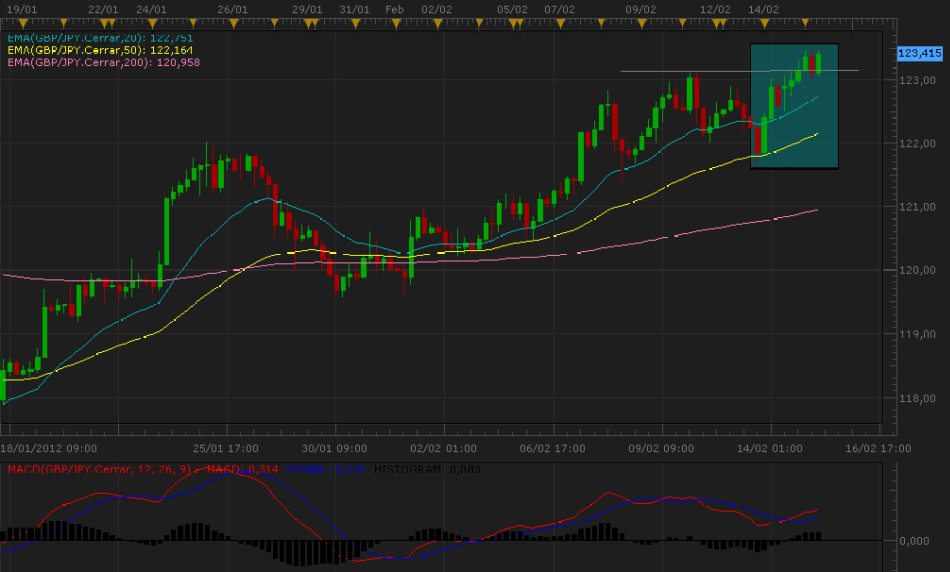
Task: Jump to the Feb label on top axis
Action: pos(394,9)
